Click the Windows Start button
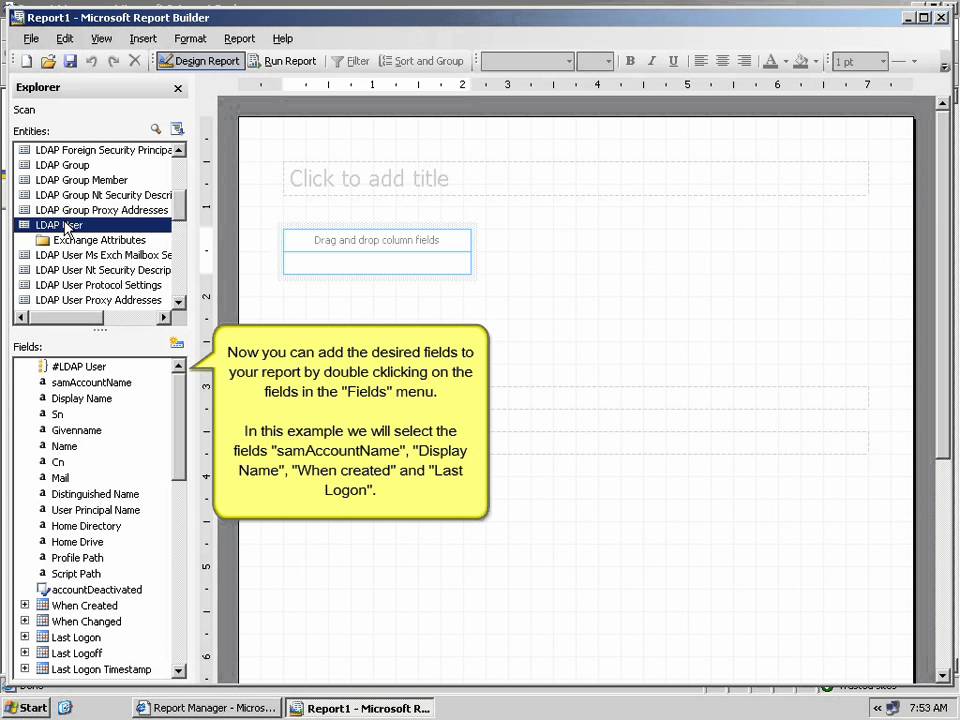Screen dimensions: 960x720 pos(26,708)
